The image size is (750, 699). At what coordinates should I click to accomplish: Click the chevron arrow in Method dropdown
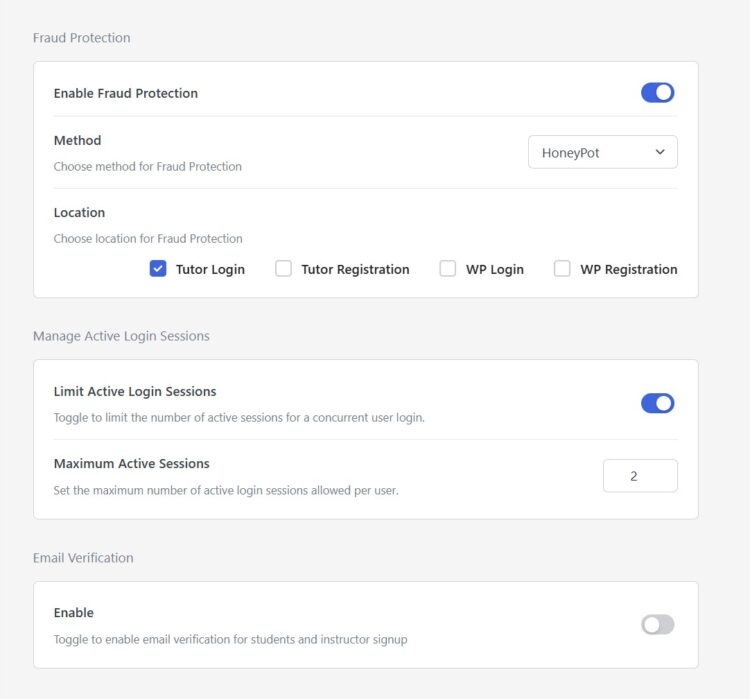point(660,153)
